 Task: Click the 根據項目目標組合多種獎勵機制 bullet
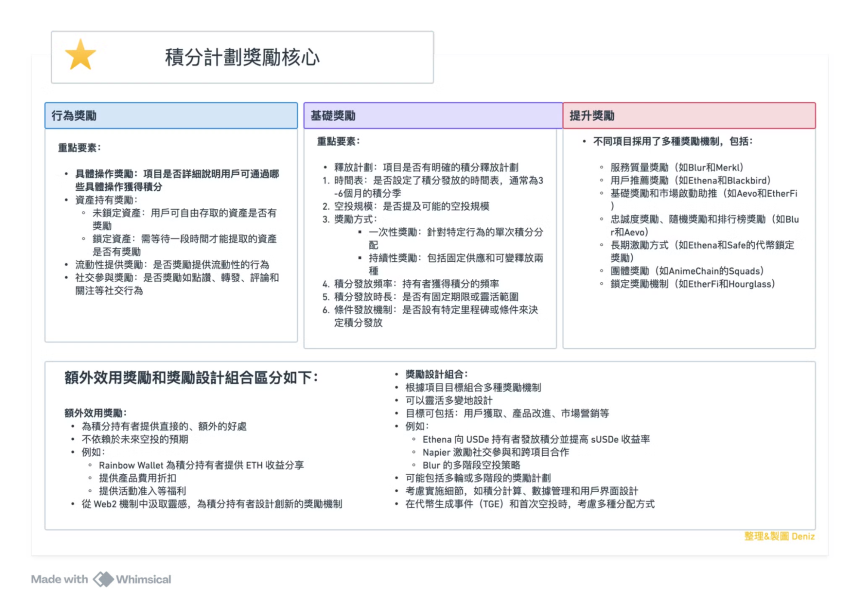(473, 387)
